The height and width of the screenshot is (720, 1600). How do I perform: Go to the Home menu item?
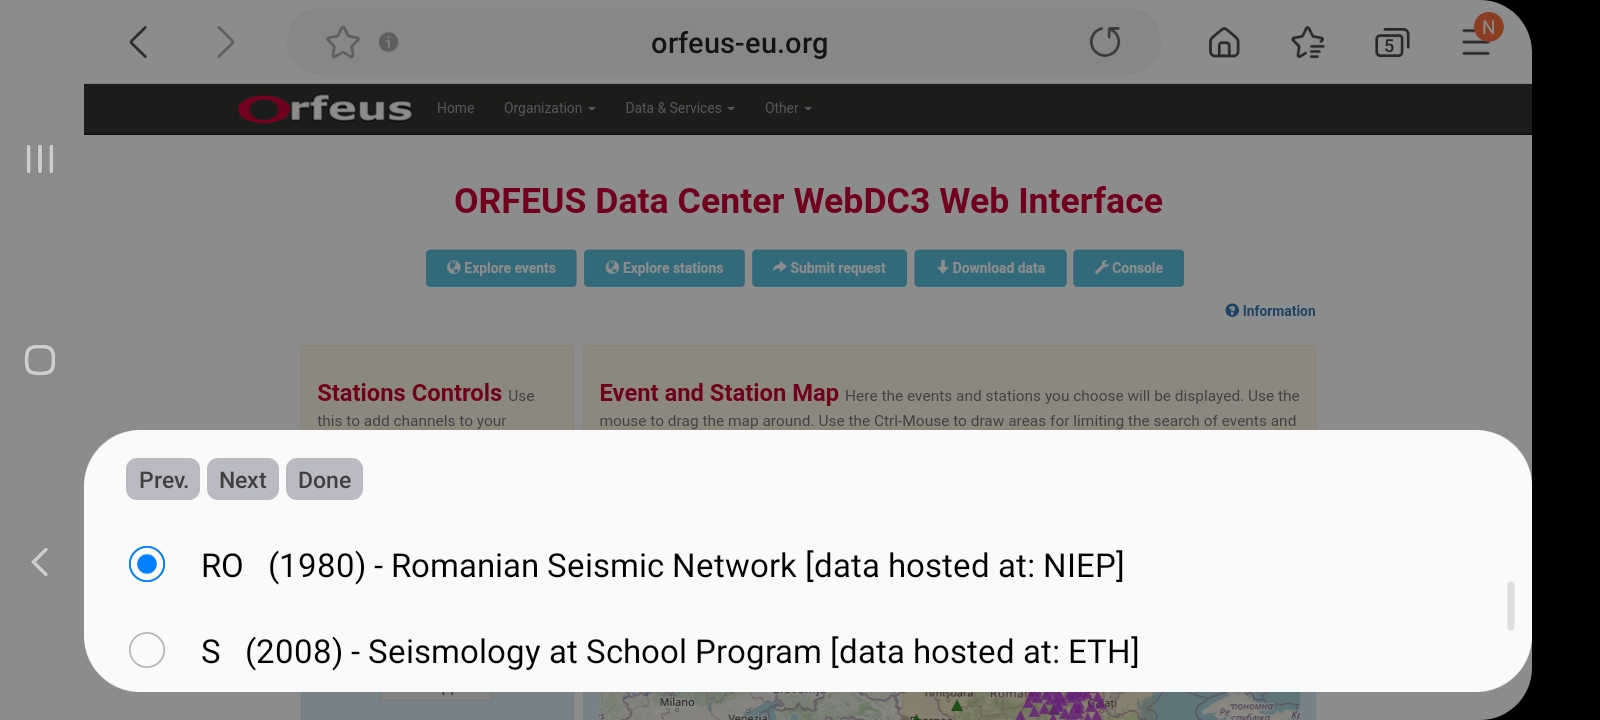(x=455, y=108)
